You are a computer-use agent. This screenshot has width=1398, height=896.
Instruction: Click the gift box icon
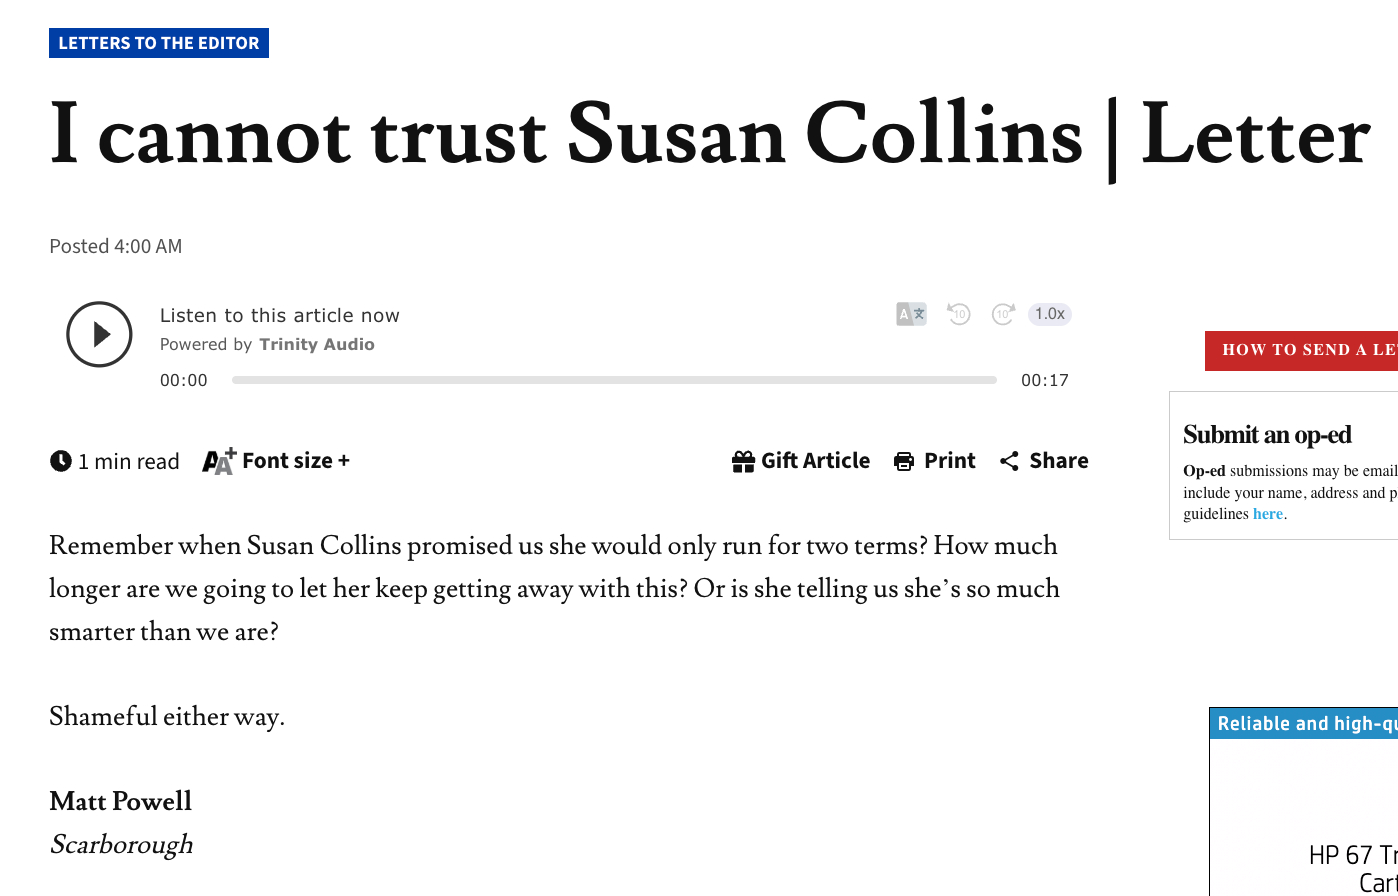point(743,461)
